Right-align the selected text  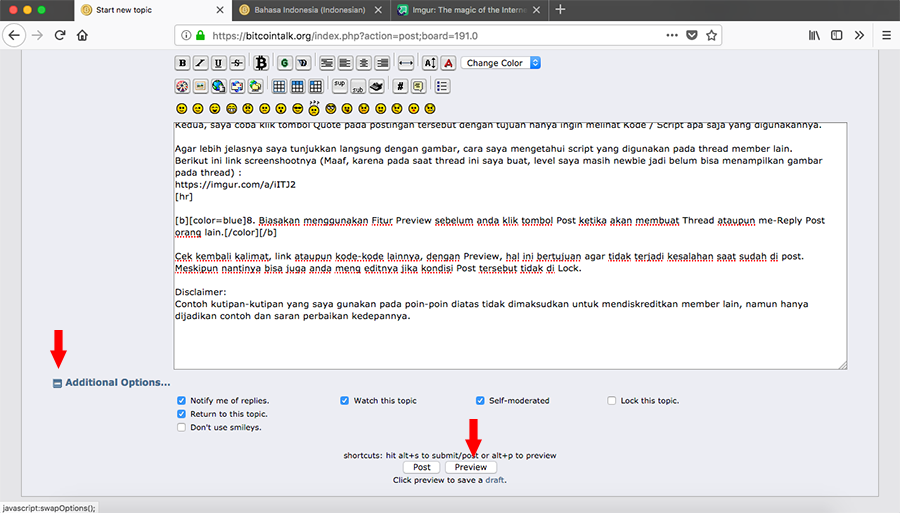382,63
